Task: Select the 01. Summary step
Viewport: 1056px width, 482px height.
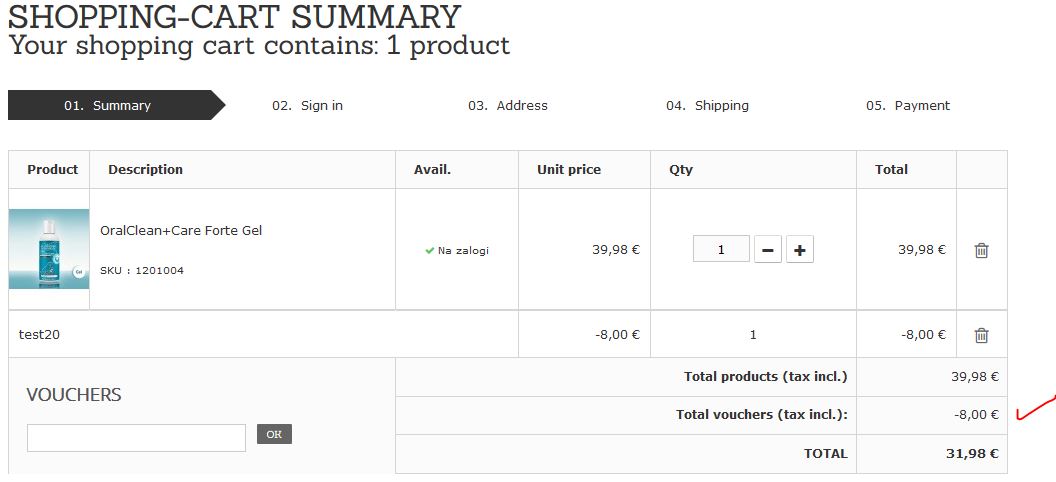Action: click(108, 106)
